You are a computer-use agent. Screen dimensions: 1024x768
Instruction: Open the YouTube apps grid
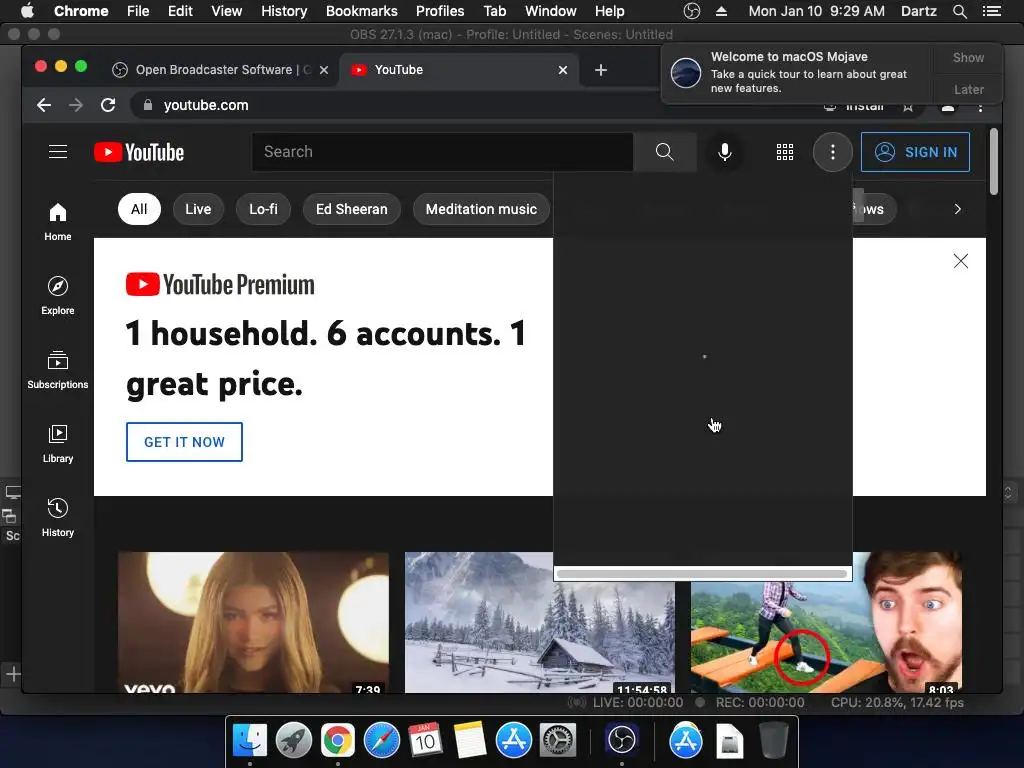[784, 152]
